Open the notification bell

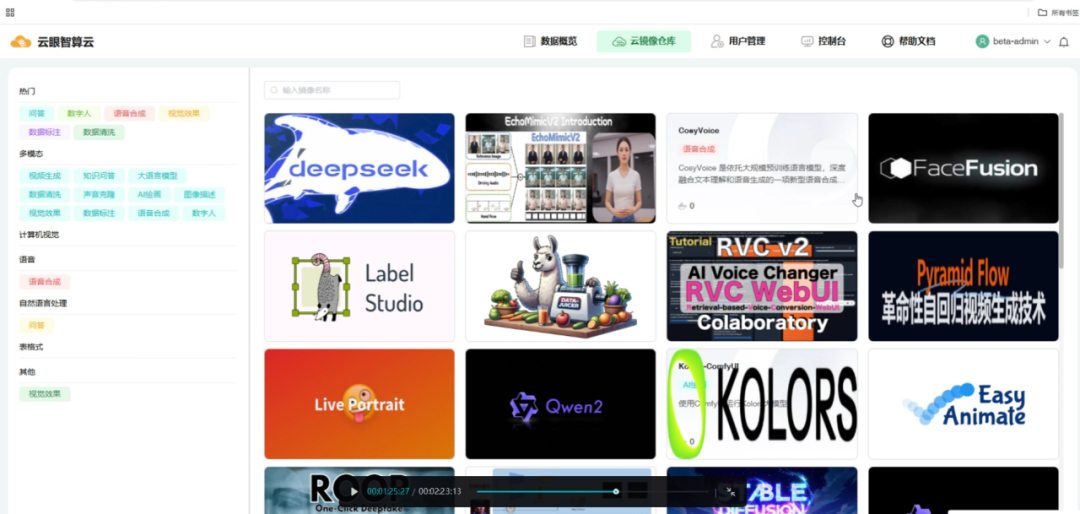1063,42
